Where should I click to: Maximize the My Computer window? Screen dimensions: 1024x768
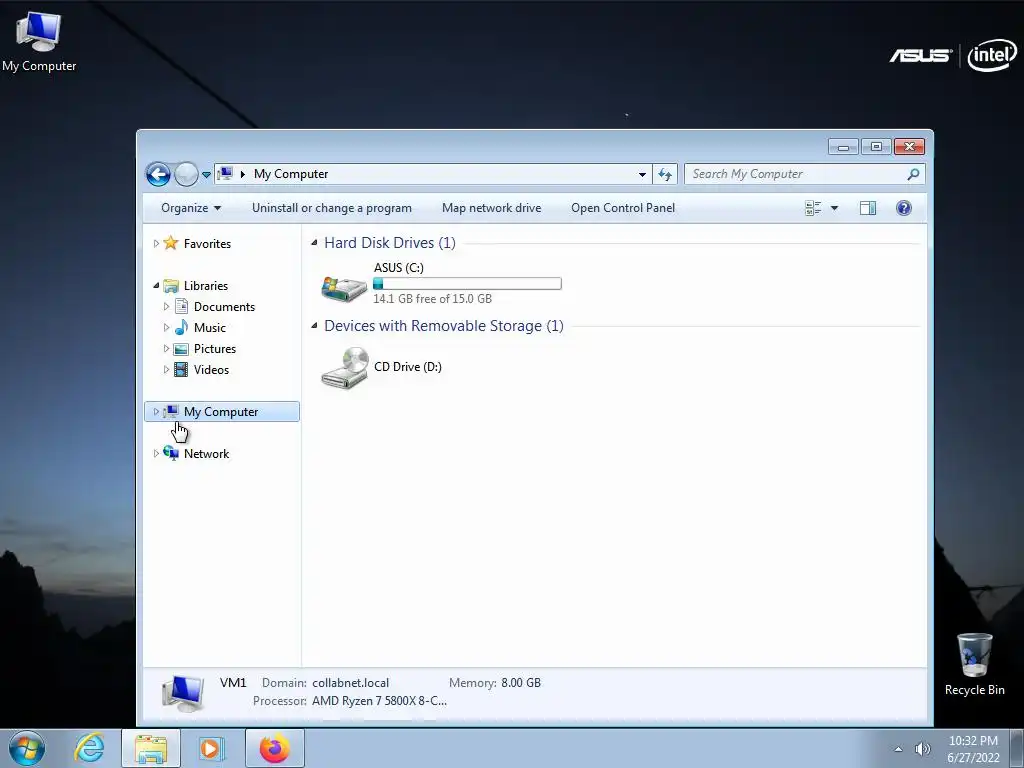click(876, 147)
